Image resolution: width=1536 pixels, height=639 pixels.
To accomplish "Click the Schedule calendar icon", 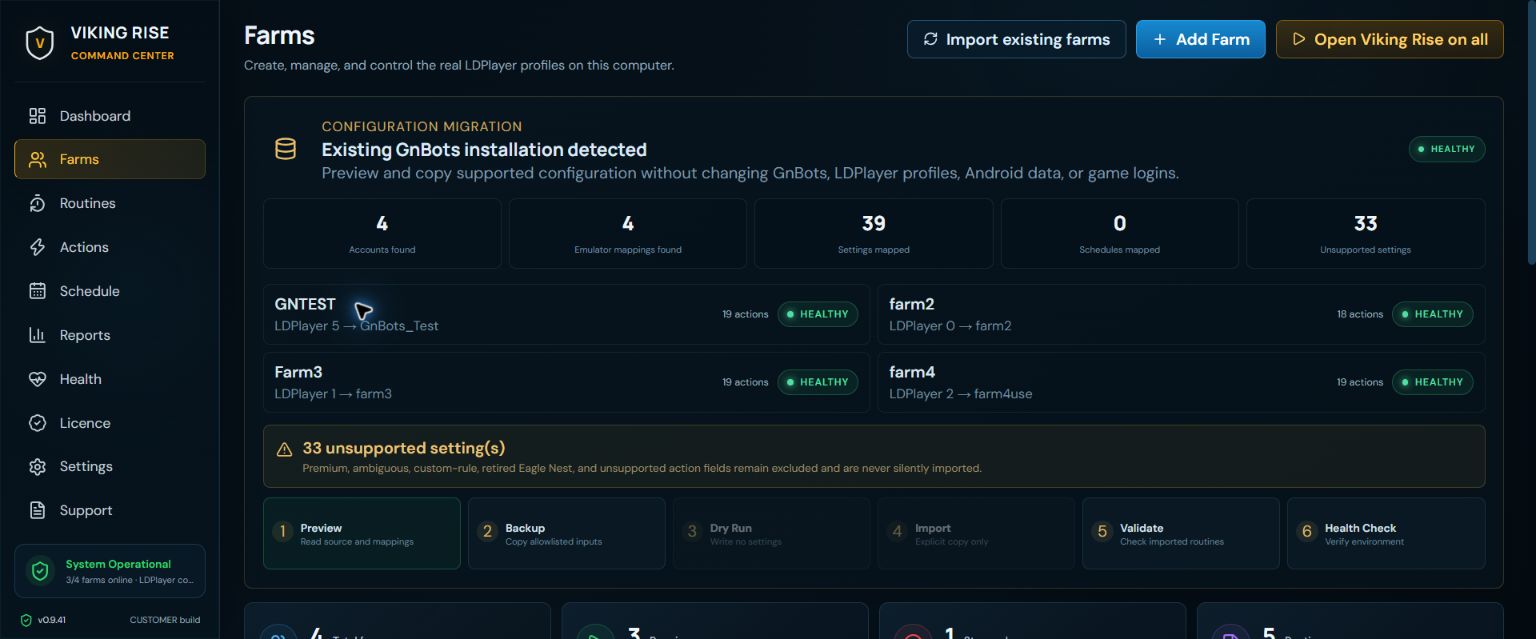I will [x=37, y=291].
